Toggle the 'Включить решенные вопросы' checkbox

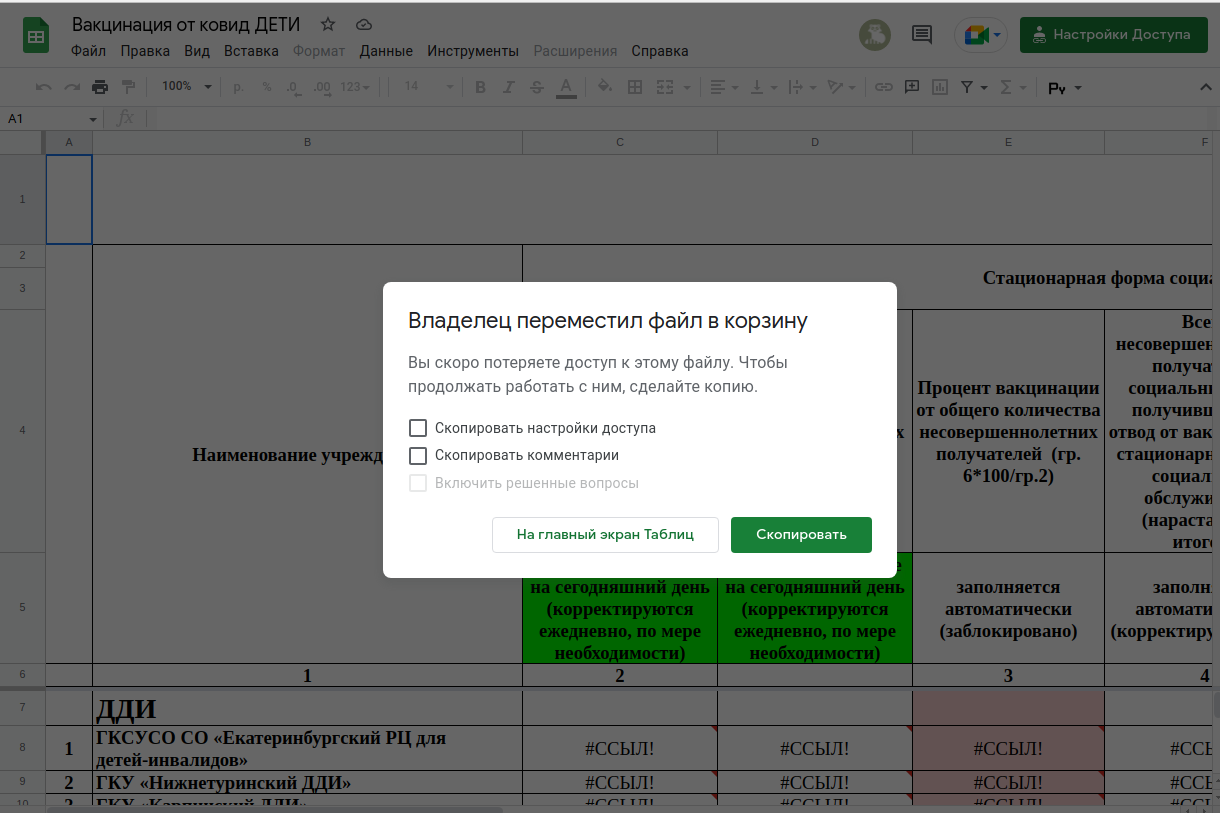(x=418, y=484)
